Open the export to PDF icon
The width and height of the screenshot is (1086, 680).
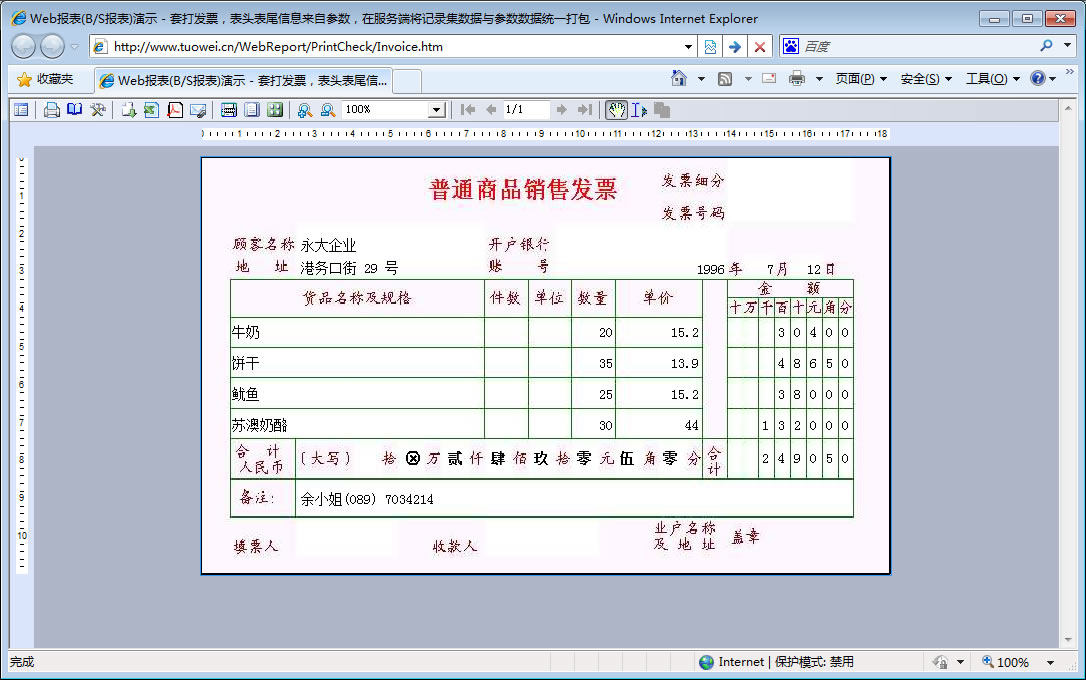tap(174, 110)
